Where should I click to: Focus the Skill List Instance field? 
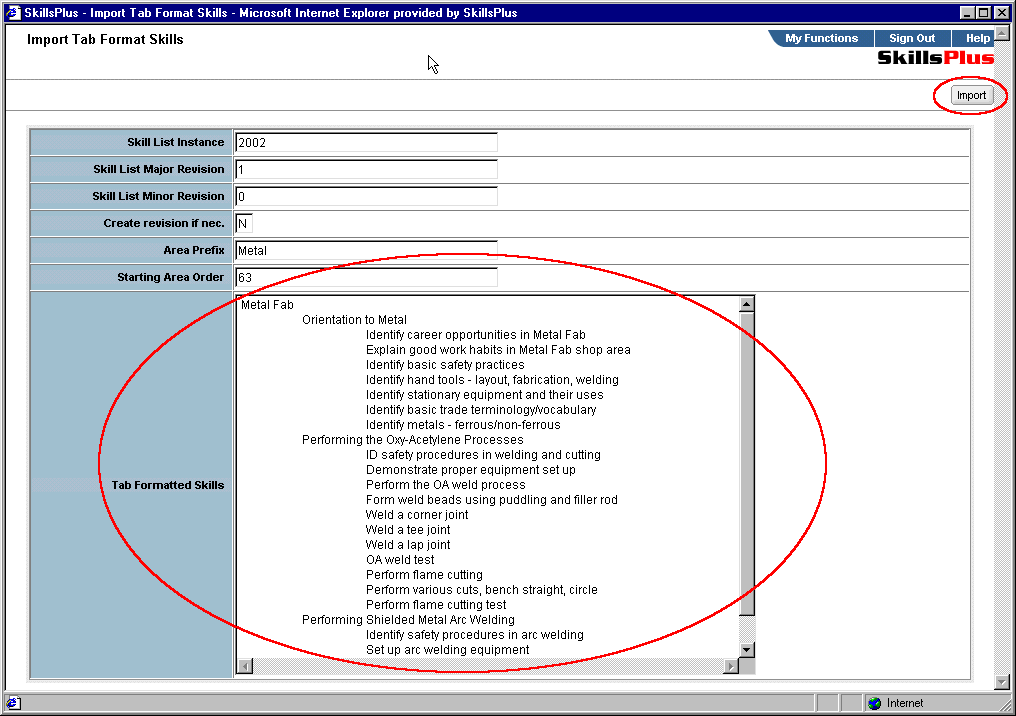(x=366, y=143)
